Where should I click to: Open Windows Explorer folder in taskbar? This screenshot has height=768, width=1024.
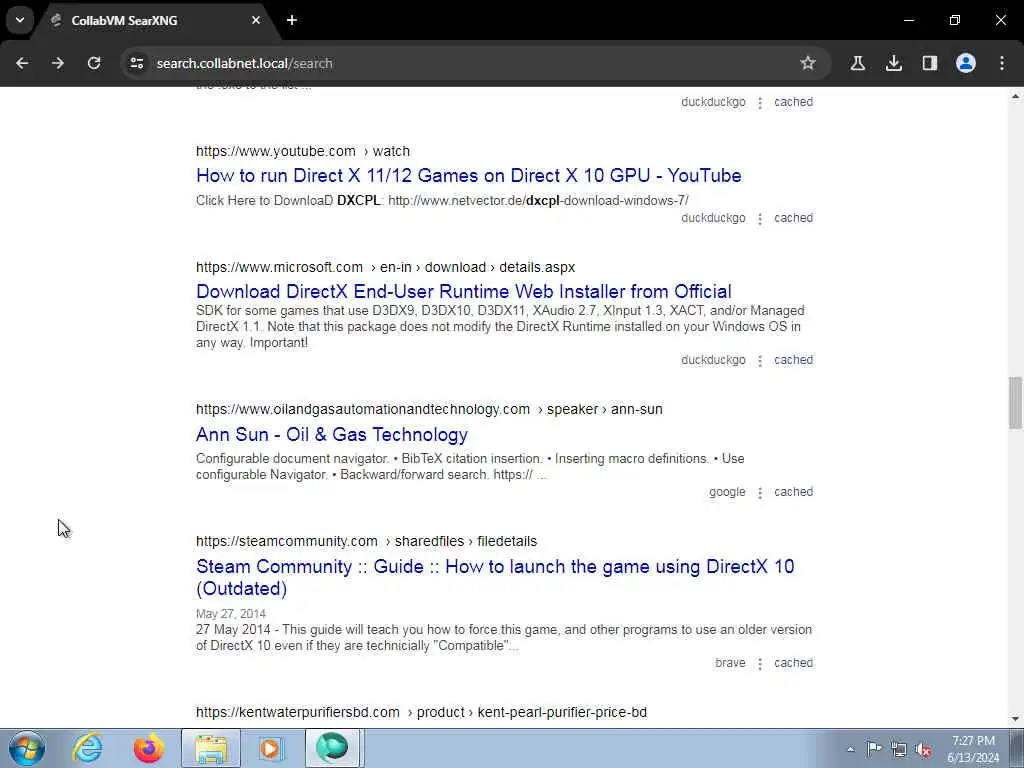pyautogui.click(x=211, y=748)
